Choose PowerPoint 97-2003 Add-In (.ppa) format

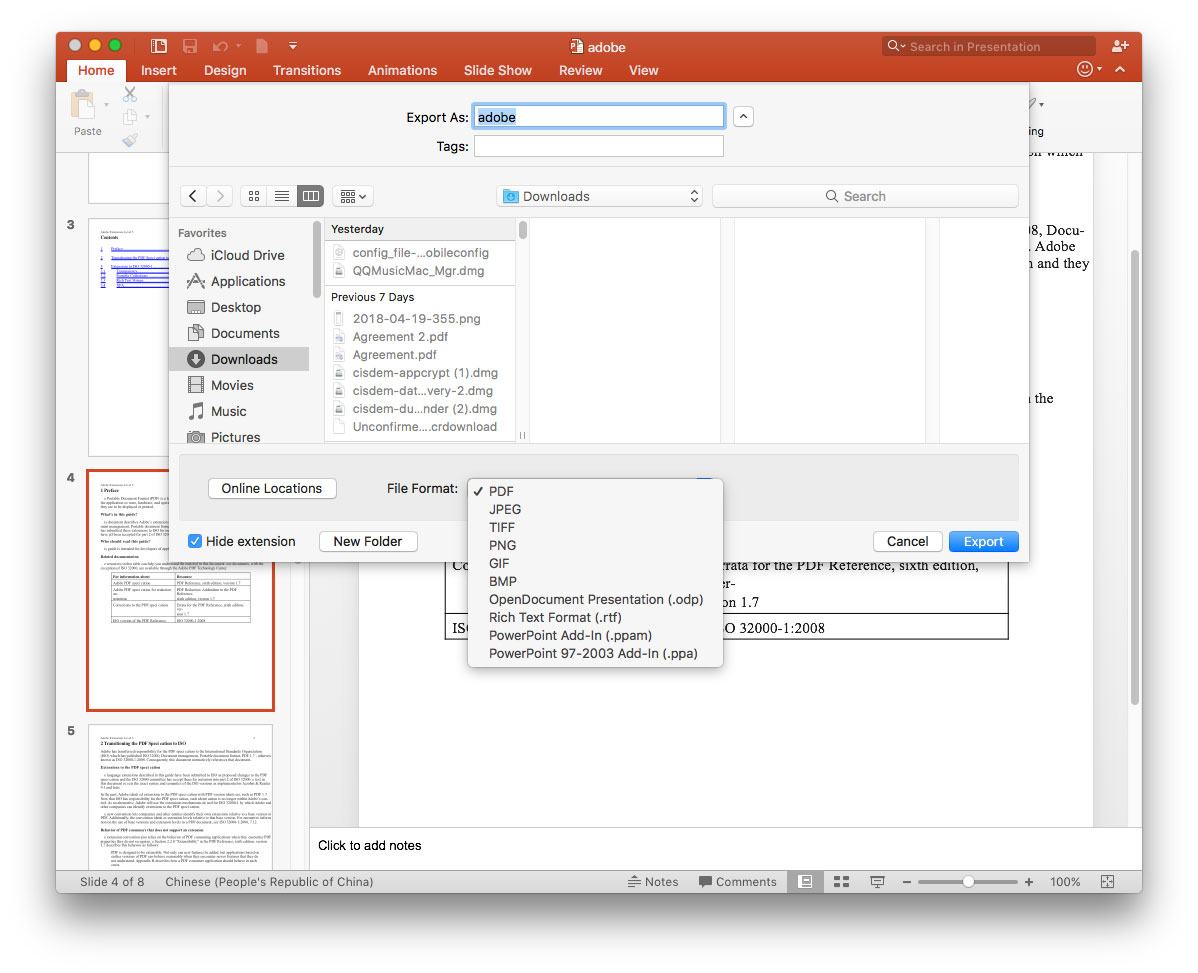click(x=595, y=654)
